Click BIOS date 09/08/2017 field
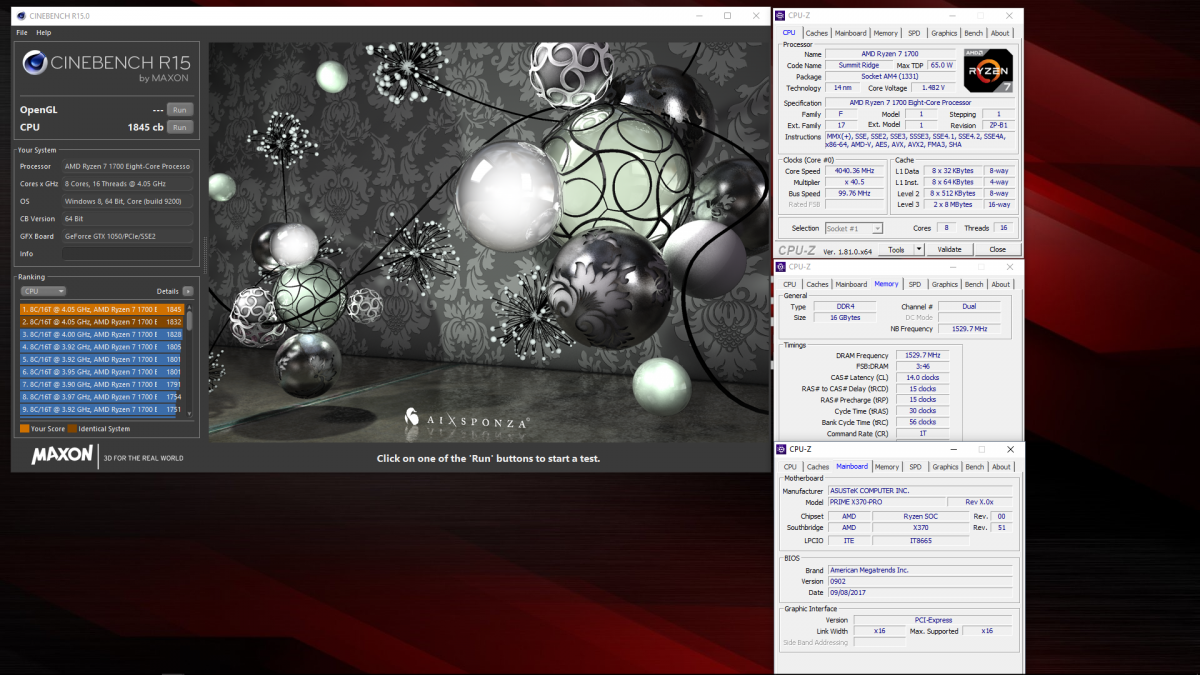1200x675 pixels. click(920, 592)
